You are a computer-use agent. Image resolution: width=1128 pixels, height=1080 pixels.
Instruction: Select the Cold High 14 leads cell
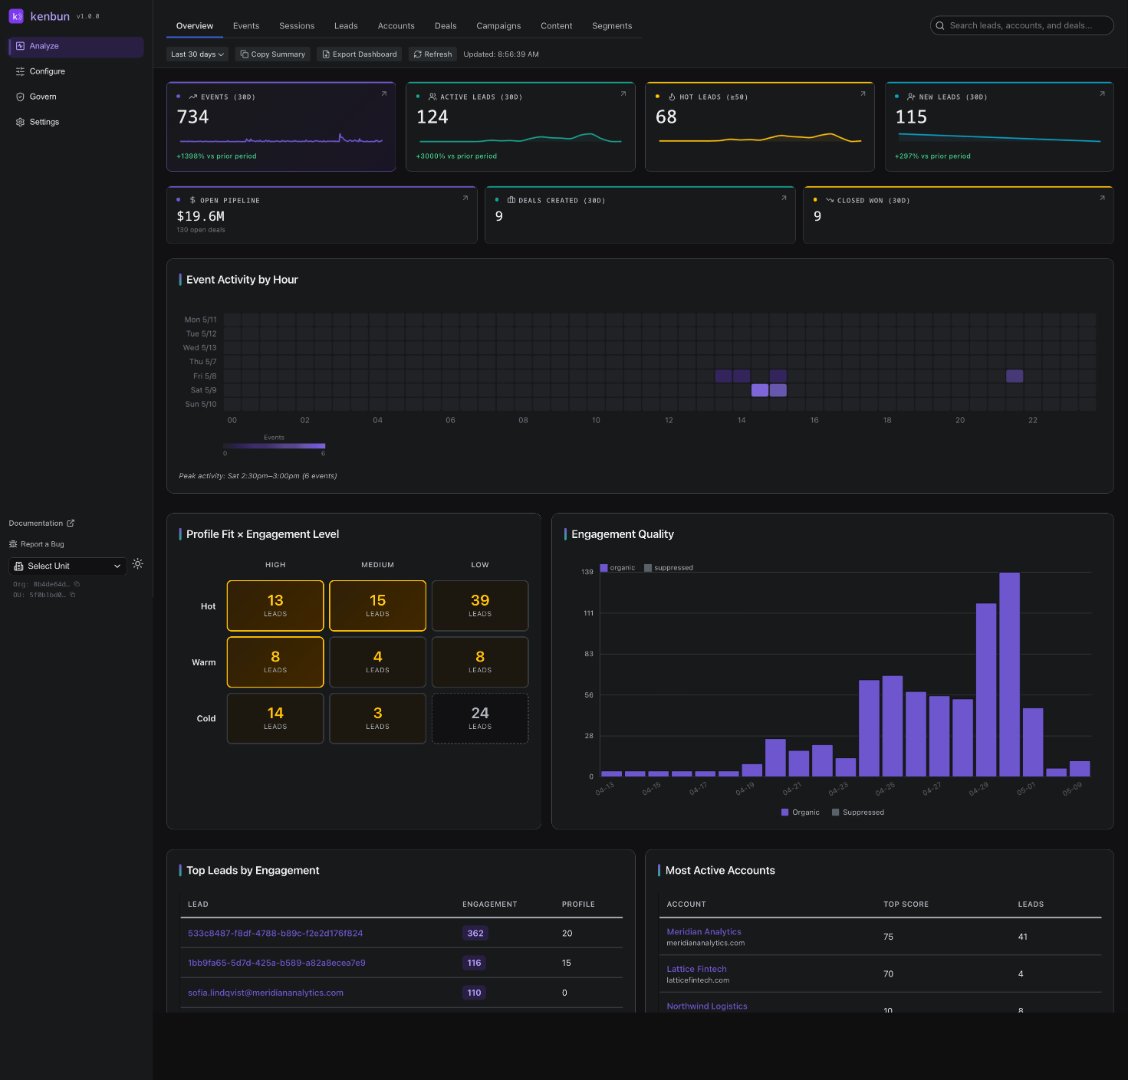pyautogui.click(x=275, y=718)
